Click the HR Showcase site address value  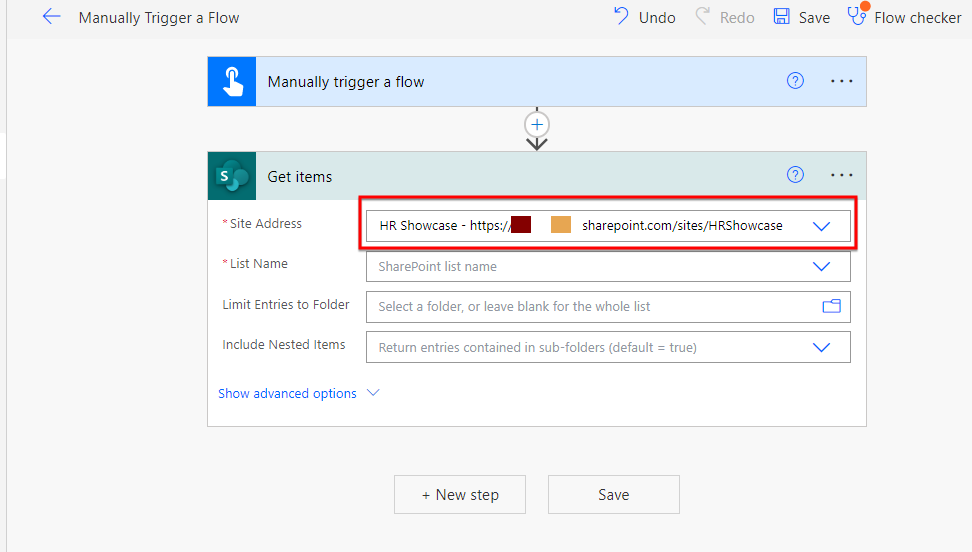[581, 226]
